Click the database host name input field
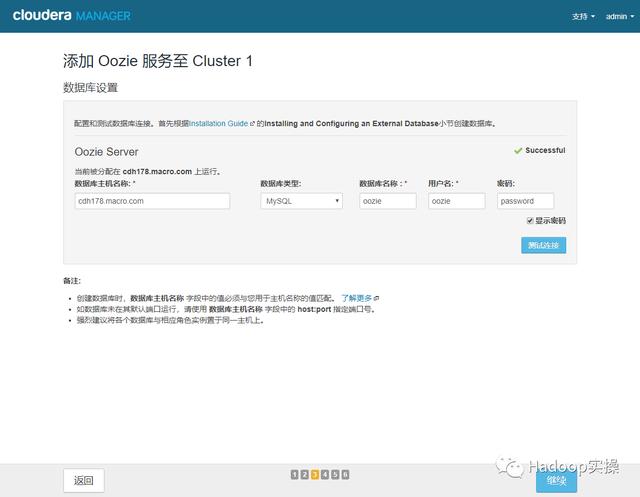 coord(152,201)
